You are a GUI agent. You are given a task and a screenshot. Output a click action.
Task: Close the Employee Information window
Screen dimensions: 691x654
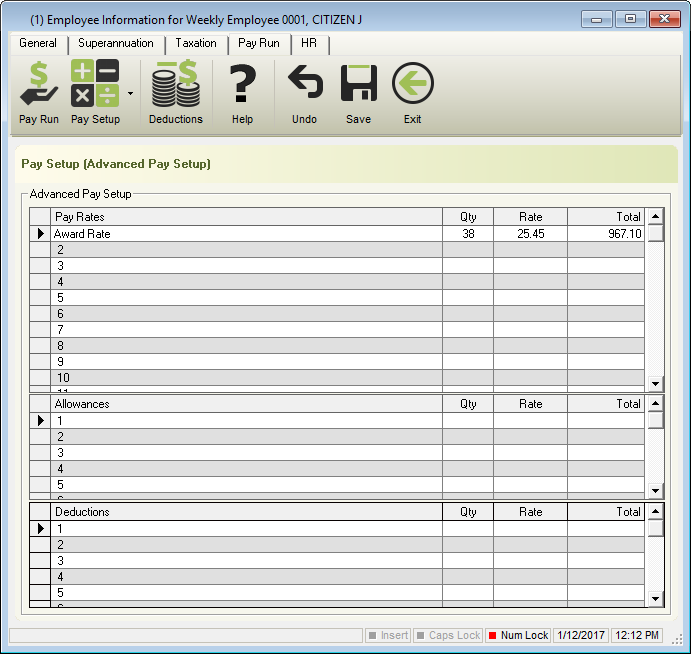click(665, 19)
